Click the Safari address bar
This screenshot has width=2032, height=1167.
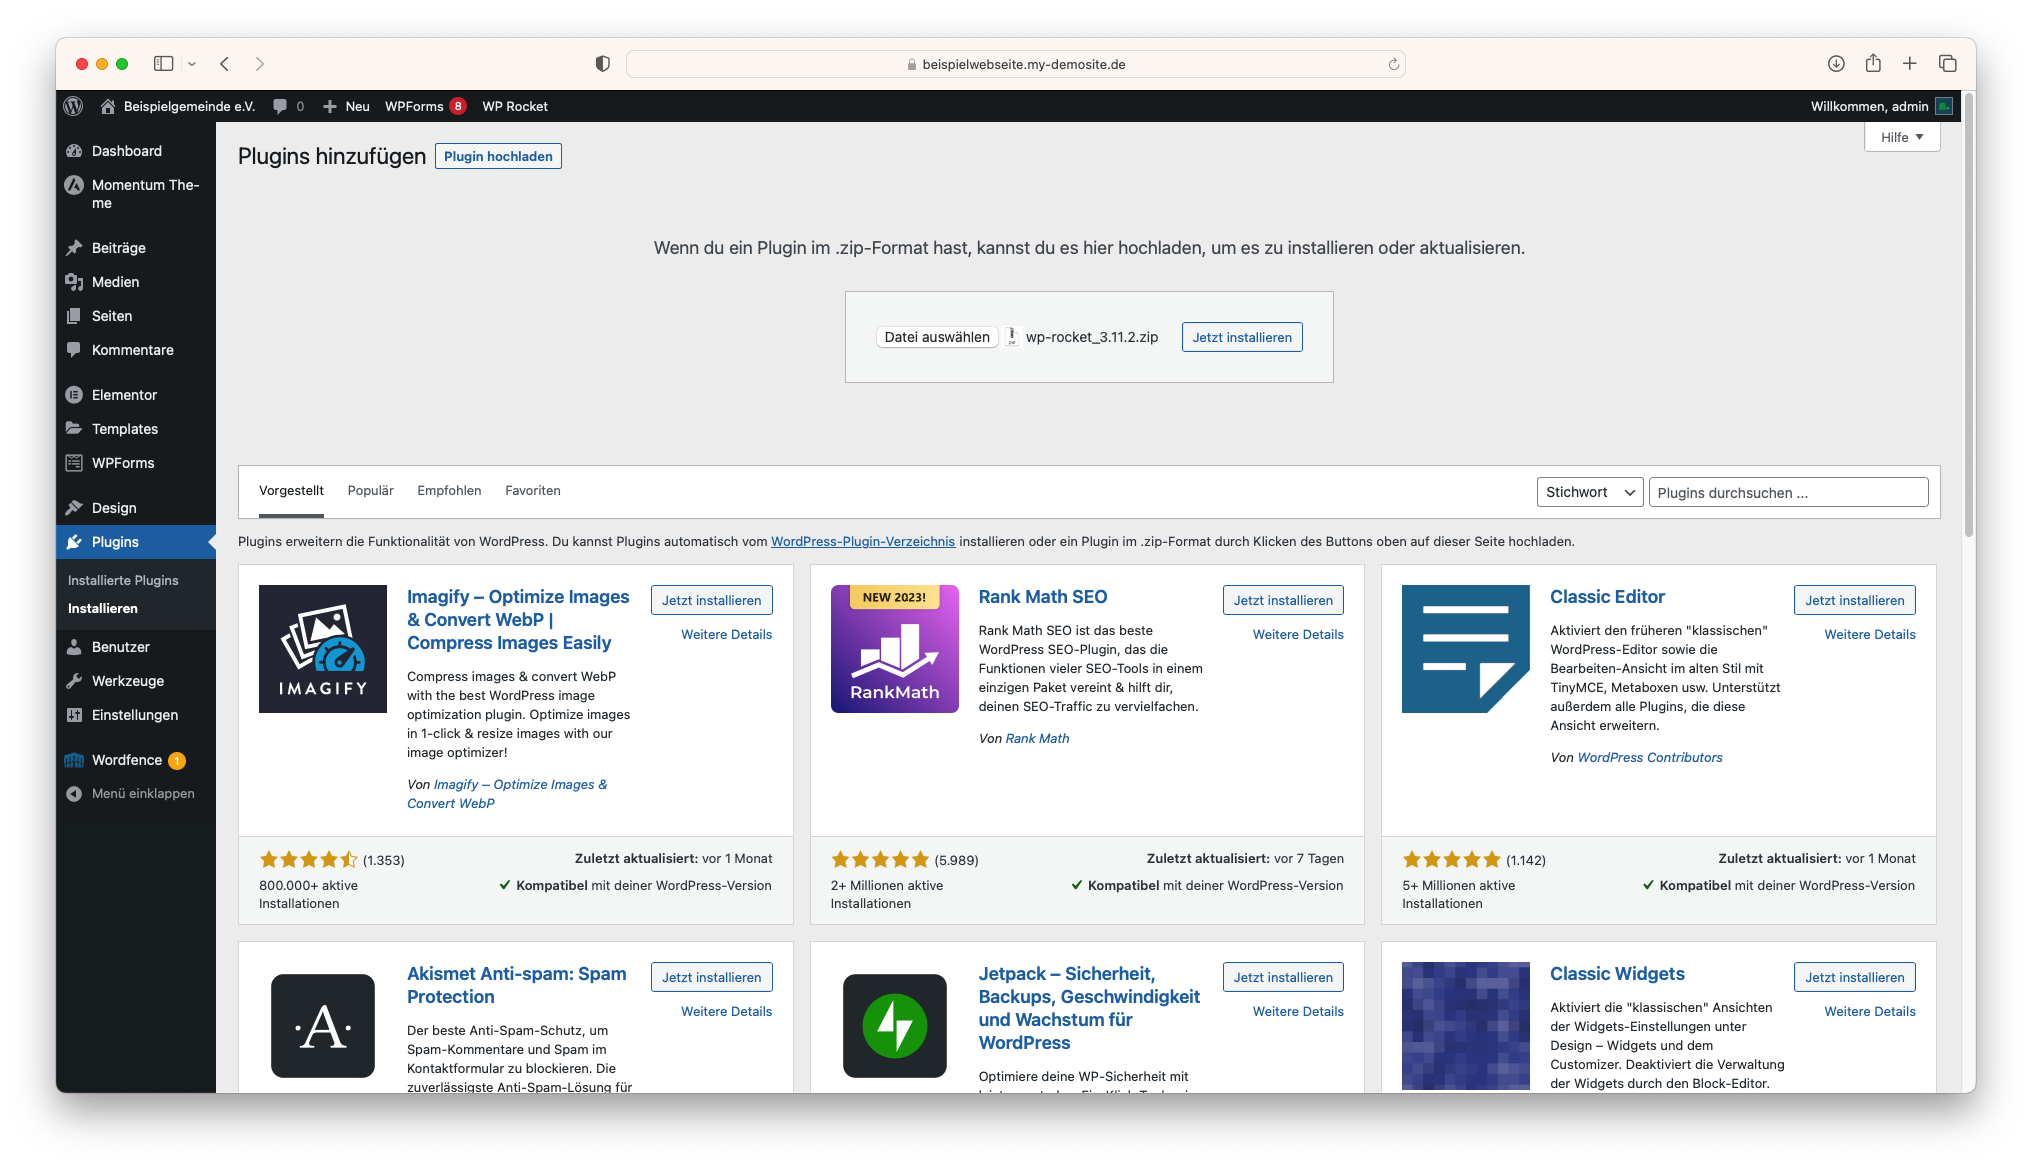click(1016, 64)
